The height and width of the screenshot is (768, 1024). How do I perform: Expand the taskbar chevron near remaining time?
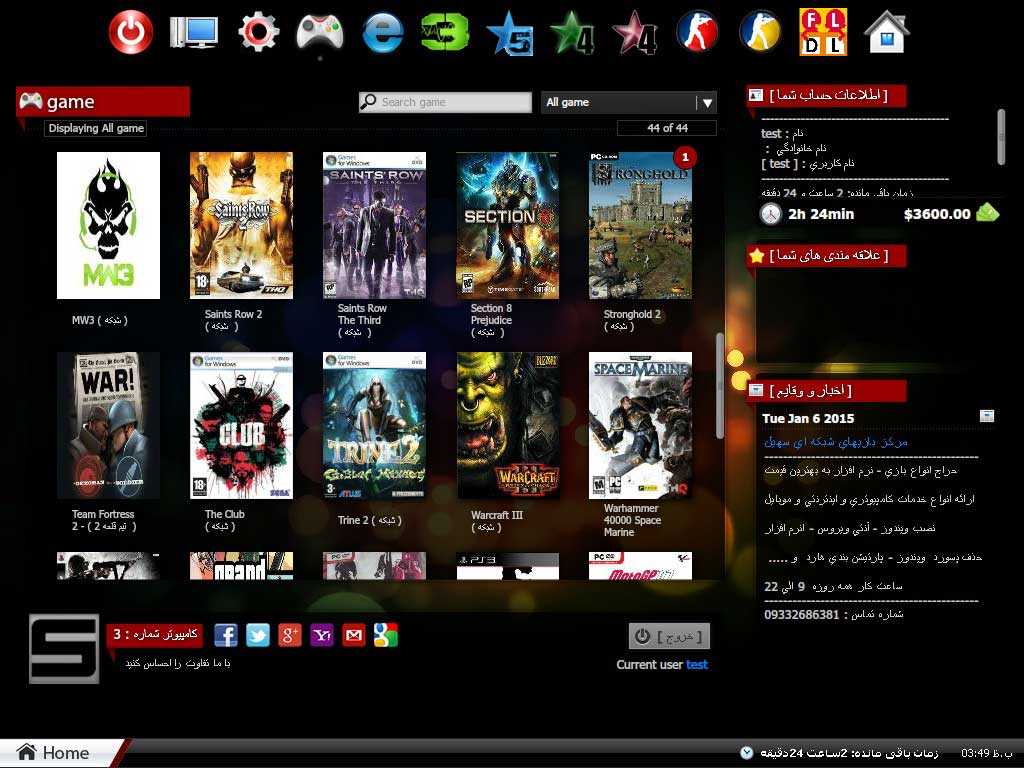[746, 752]
